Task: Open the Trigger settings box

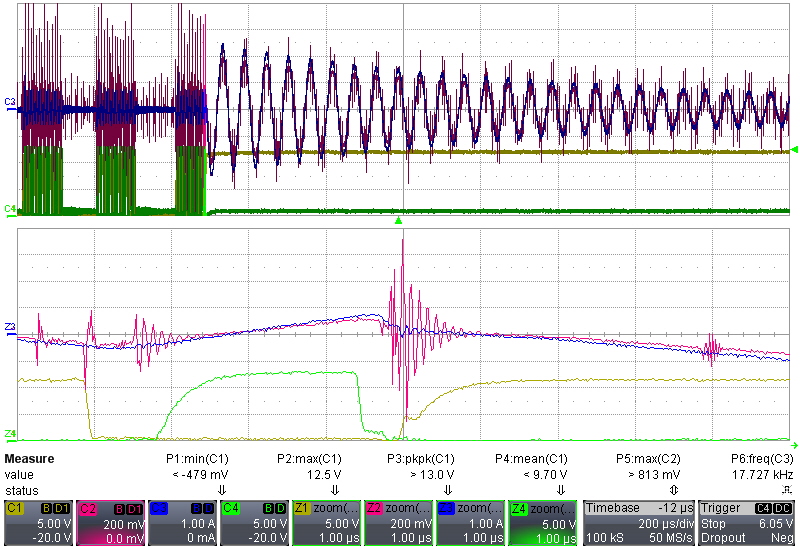Action: tap(746, 523)
